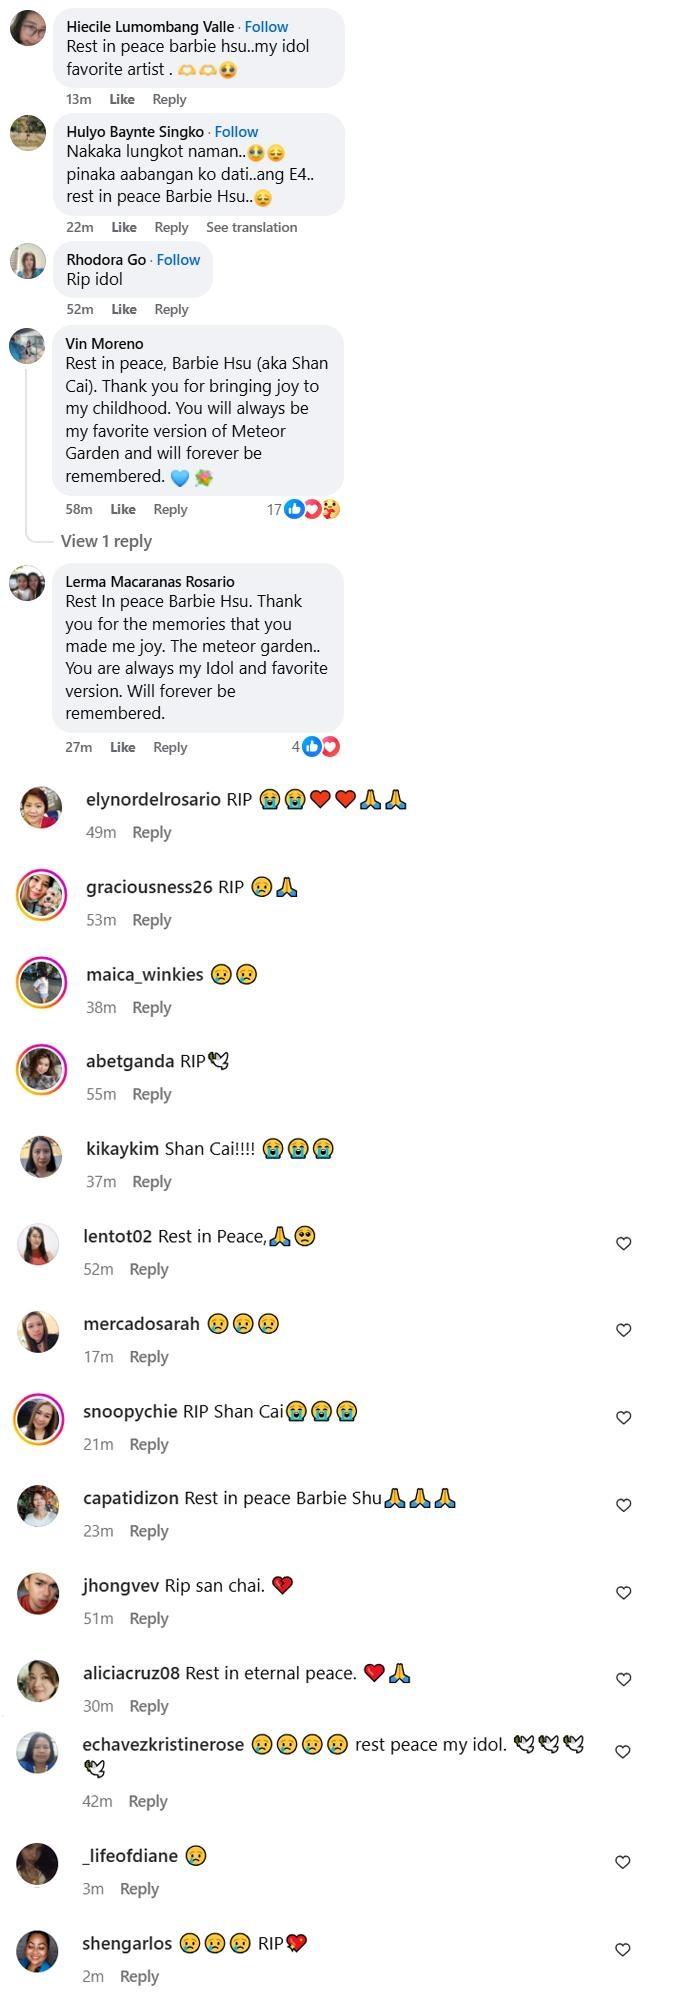This screenshot has width=692, height=2000.
Task: Like lentot02's comment with the heart icon
Action: coord(623,1243)
